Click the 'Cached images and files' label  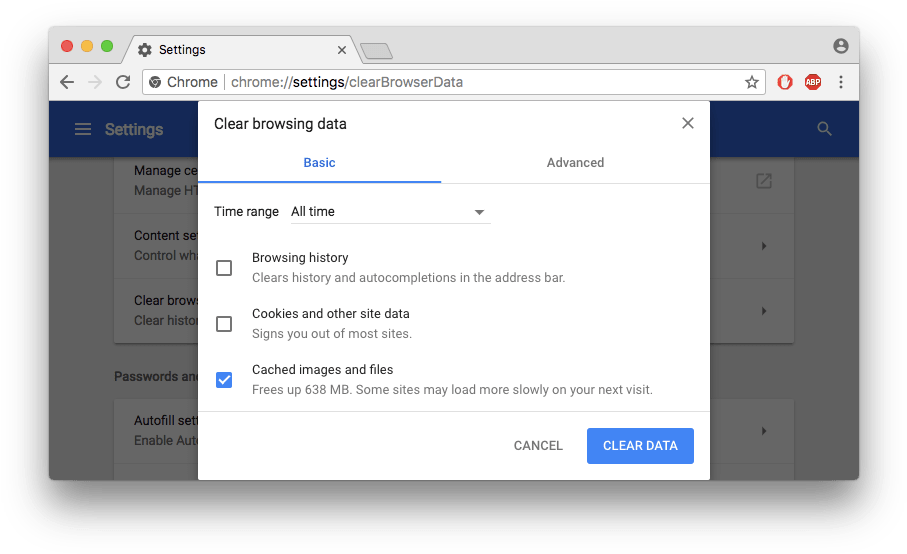pyautogui.click(x=322, y=370)
